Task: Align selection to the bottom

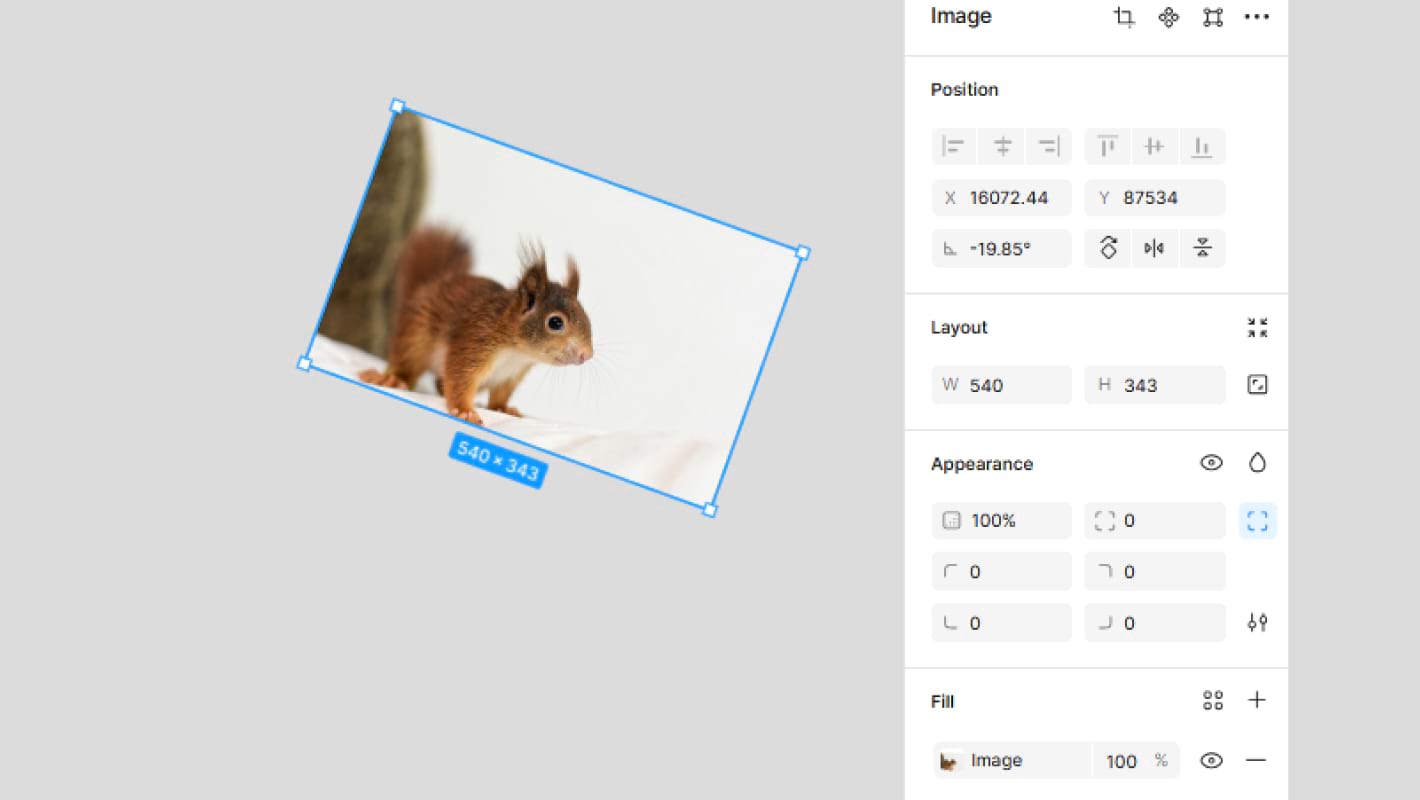Action: (1202, 147)
